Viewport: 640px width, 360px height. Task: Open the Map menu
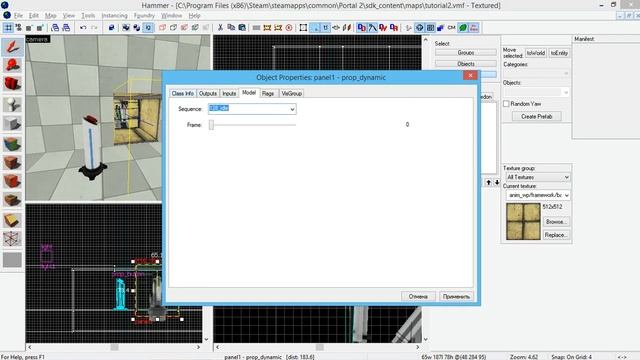pyautogui.click(x=51, y=16)
